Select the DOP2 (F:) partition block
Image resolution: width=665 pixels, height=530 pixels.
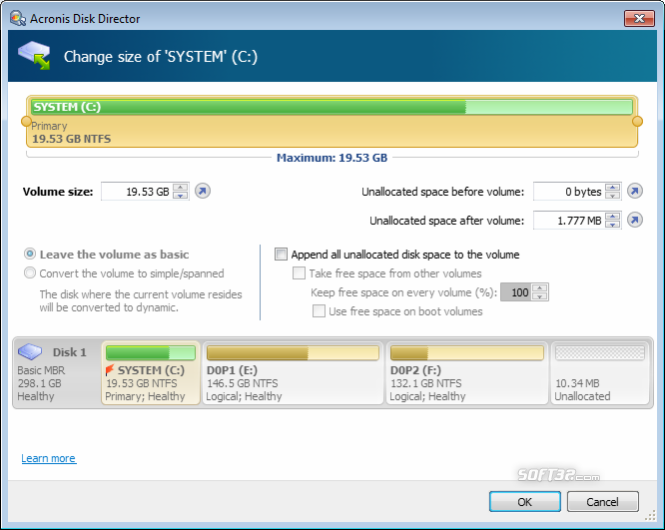tap(467, 373)
